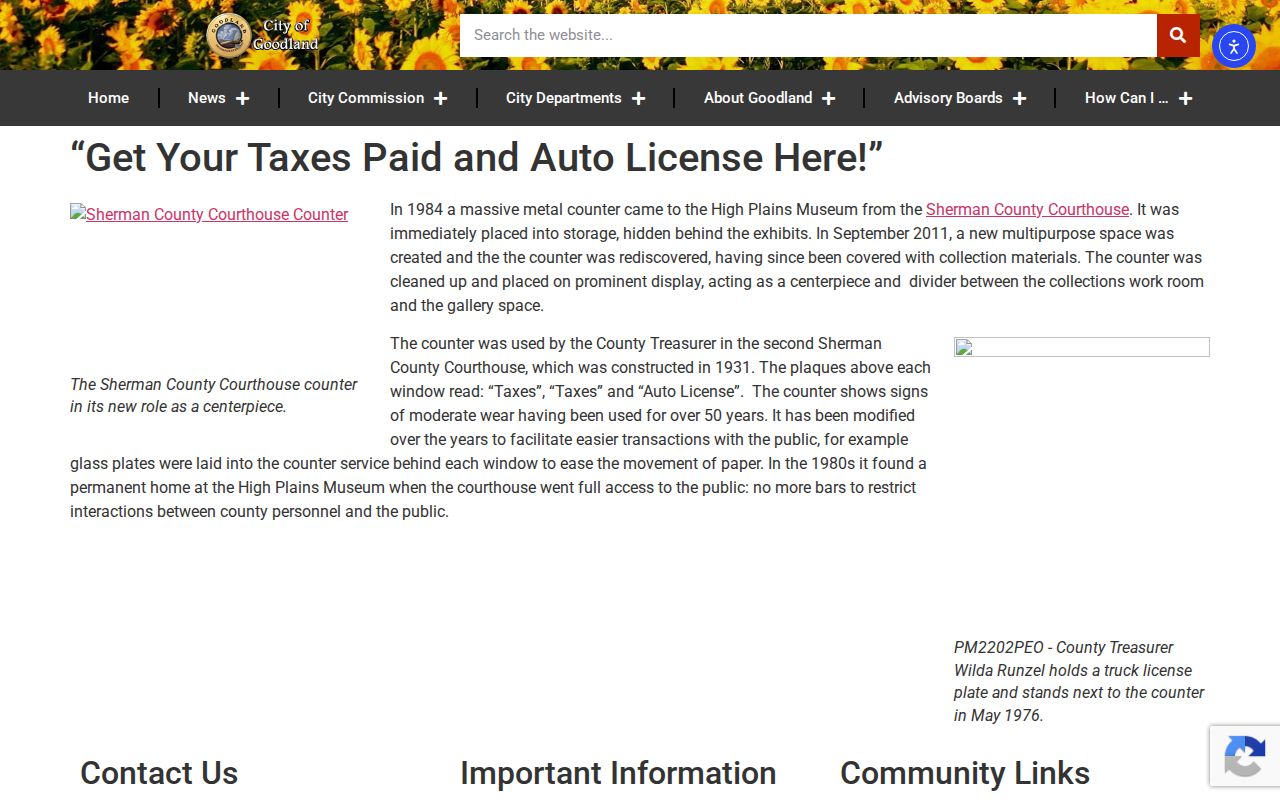The image size is (1280, 800).
Task: Follow the Sherman County Courthouse text link
Action: tap(1027, 210)
